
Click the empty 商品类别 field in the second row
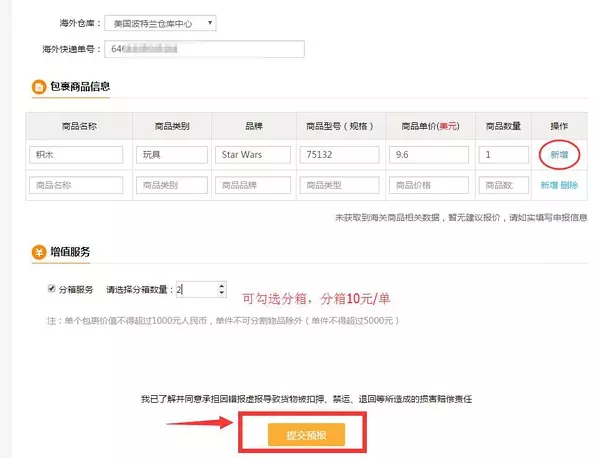172,185
